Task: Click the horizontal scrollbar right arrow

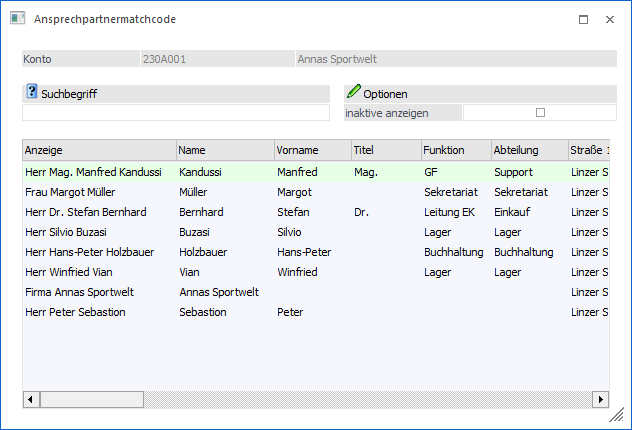Action: coord(600,399)
